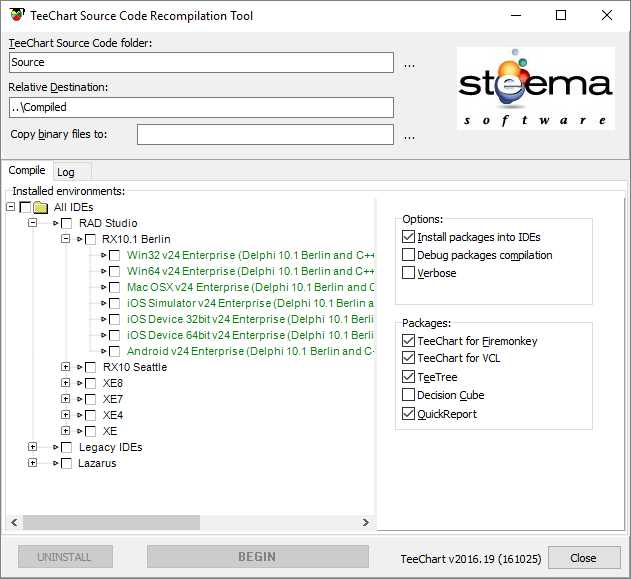Expand the XE7 node
Screen dimensions: 631x579
[65, 399]
